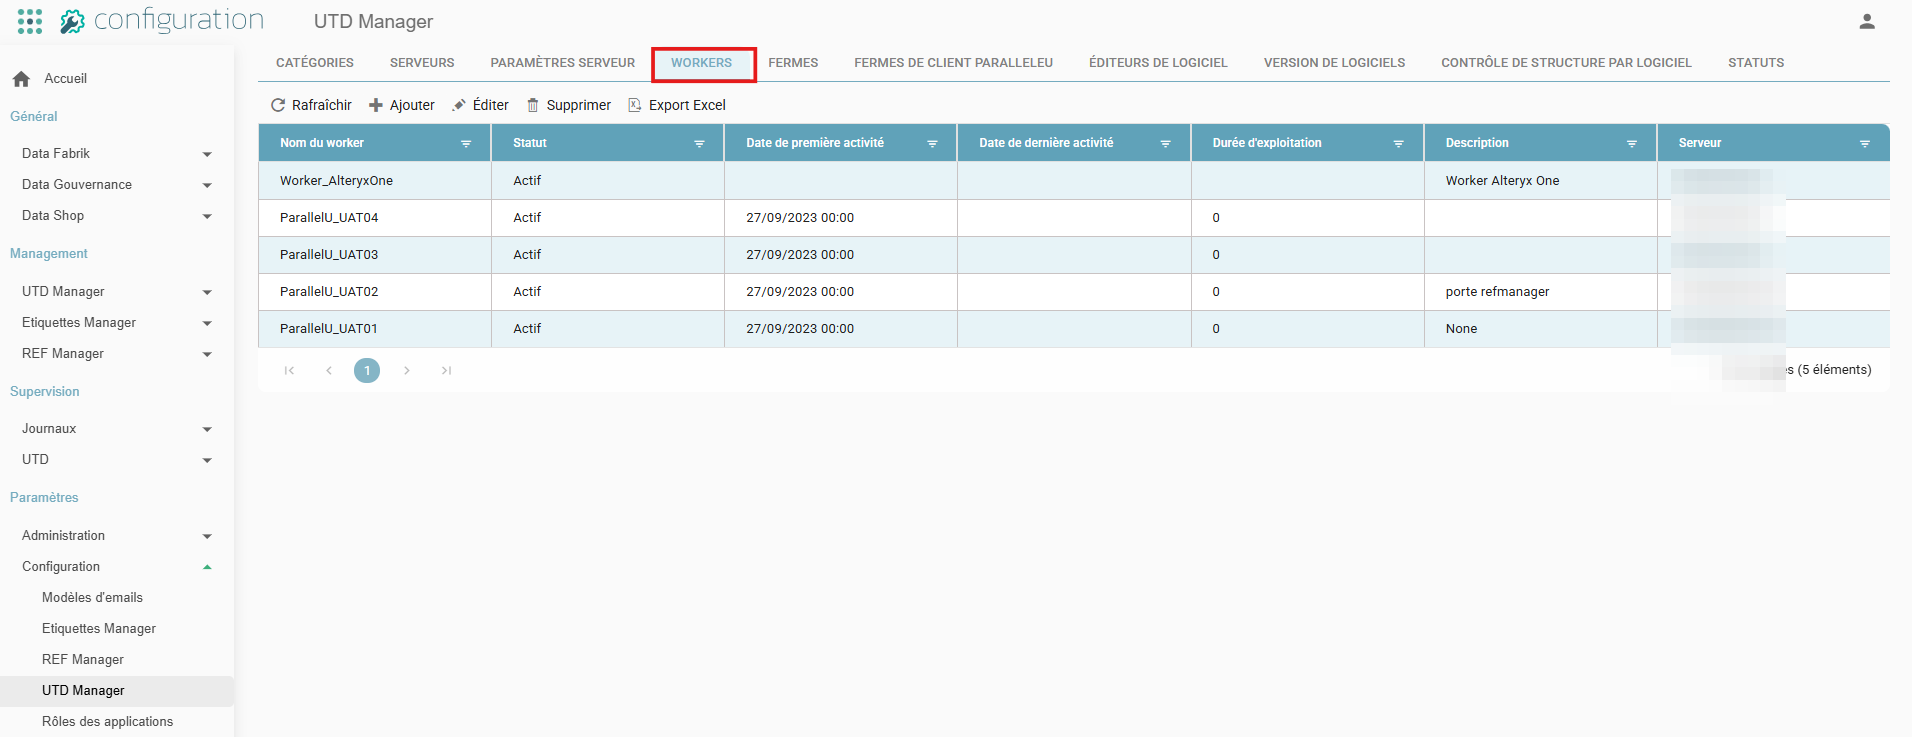Click the Export Excel icon
The width and height of the screenshot is (1912, 737).
click(635, 105)
